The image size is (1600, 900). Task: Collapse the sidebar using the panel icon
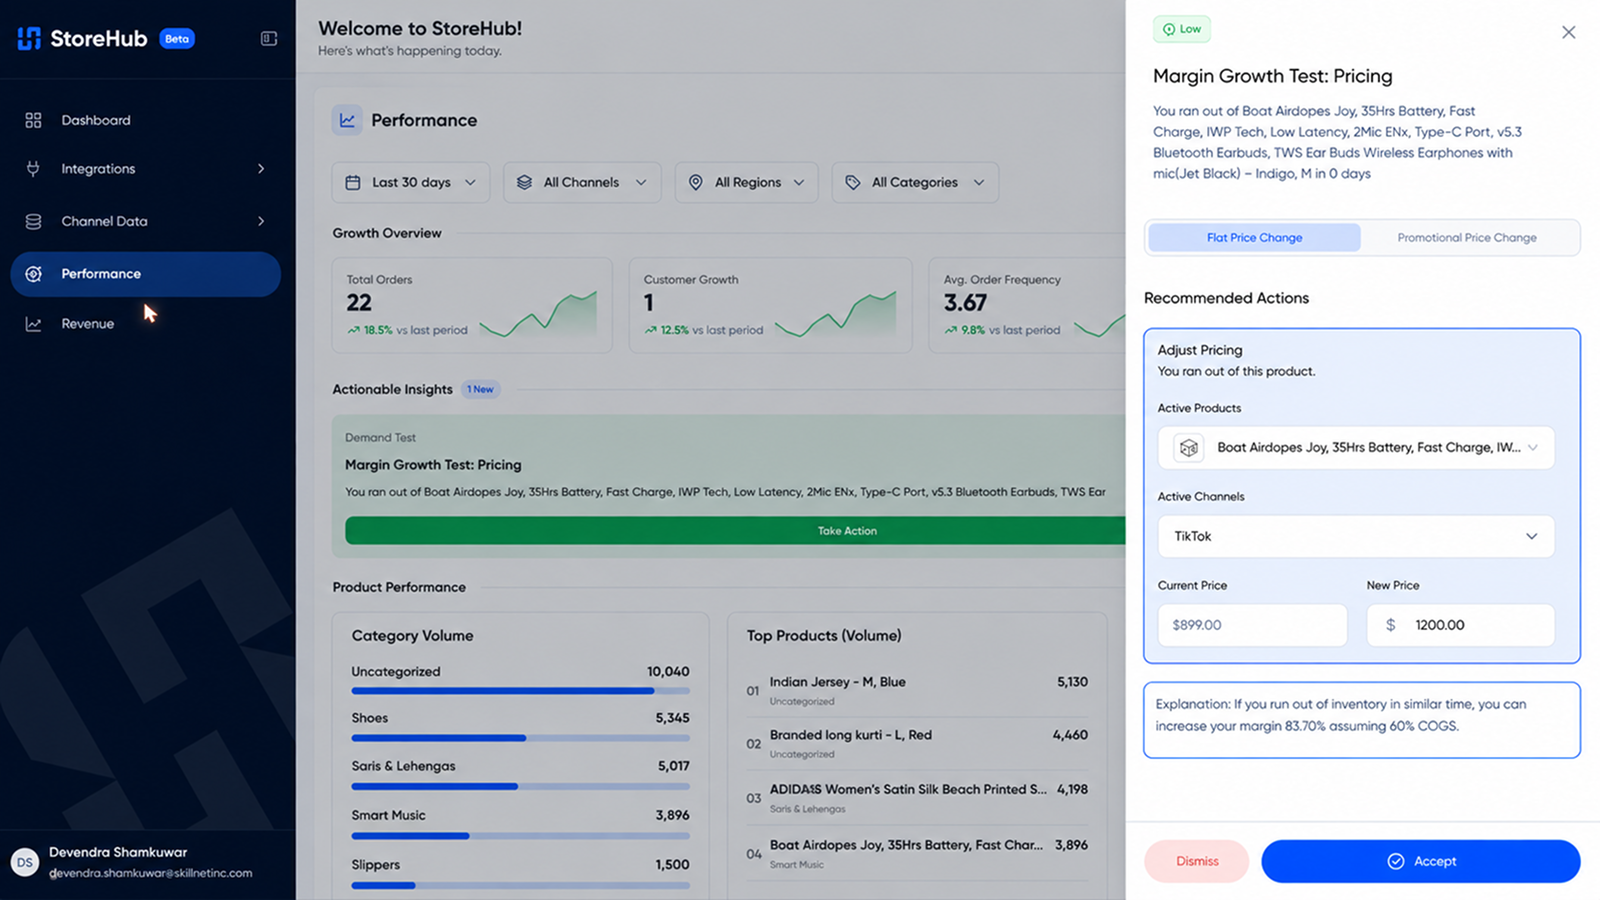coord(269,38)
